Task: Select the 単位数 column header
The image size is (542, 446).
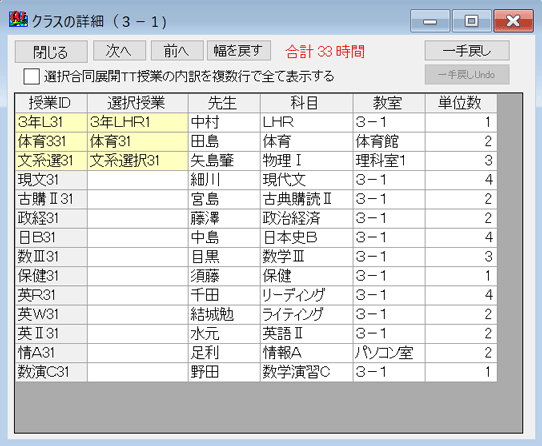Action: tap(461, 103)
